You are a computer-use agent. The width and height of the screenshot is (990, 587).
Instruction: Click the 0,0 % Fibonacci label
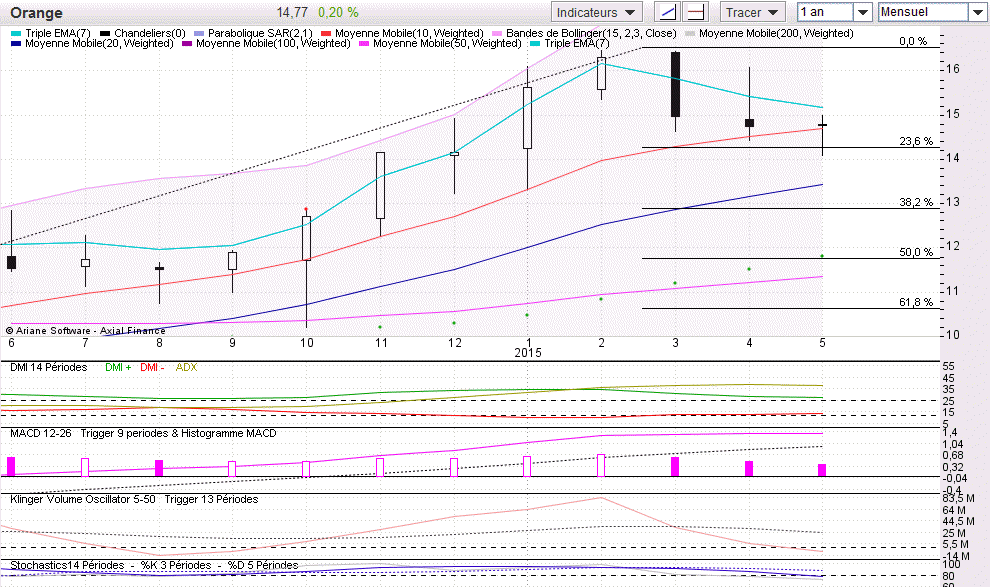pos(913,41)
